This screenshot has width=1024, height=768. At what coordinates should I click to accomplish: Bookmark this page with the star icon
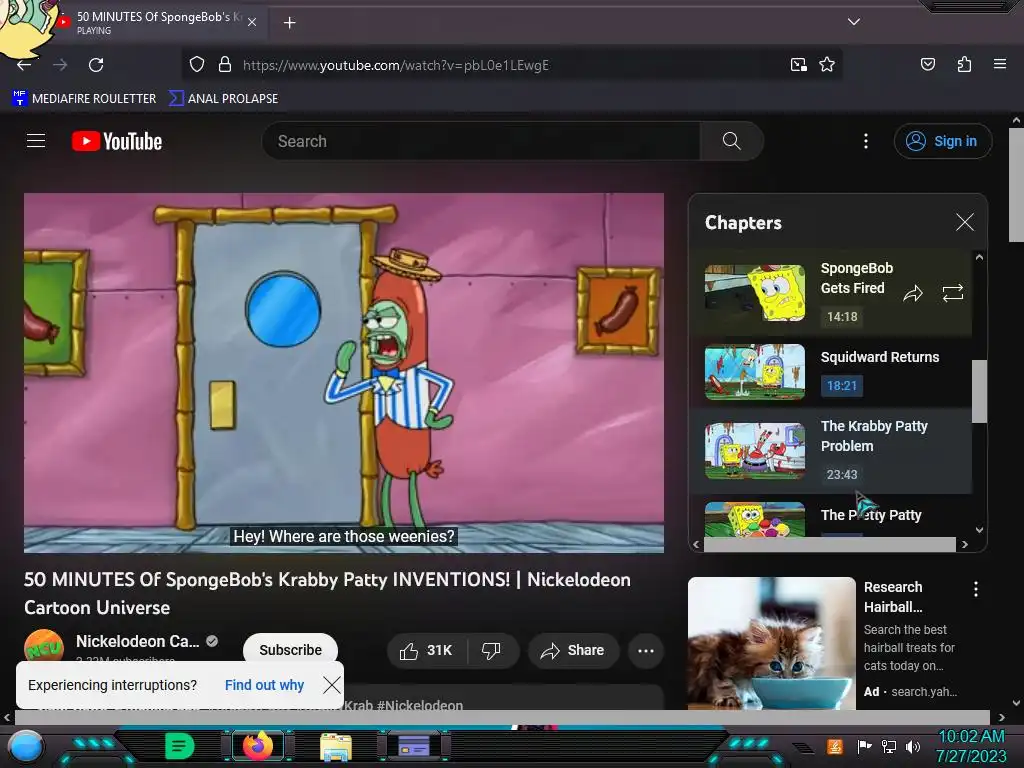tap(827, 65)
